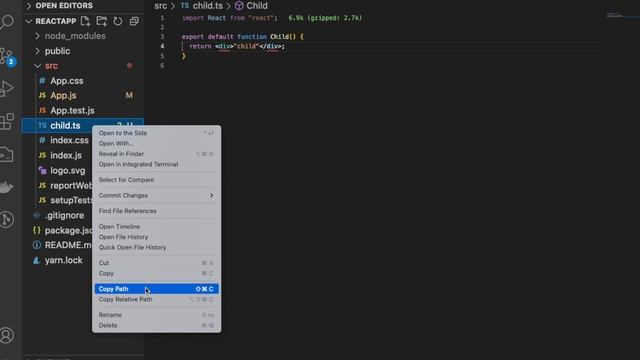Screen dimensions: 640x360
Task: Open the Search view in activity bar
Action: 7,22
